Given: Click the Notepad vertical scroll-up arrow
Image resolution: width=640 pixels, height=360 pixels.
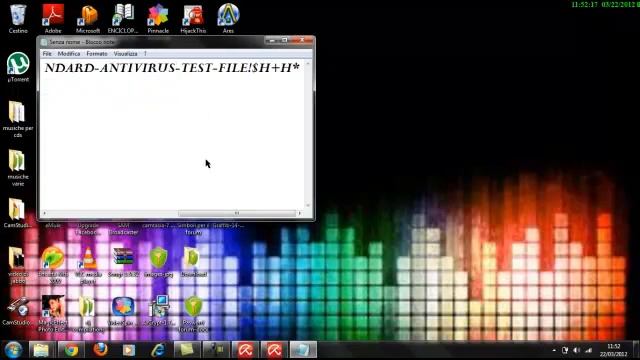Looking at the screenshot, I should pyautogui.click(x=308, y=63).
